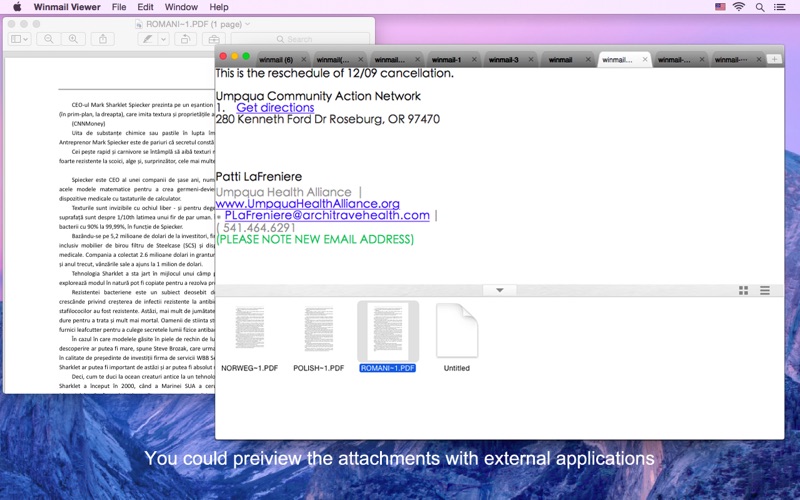This screenshot has height=500, width=800.
Task: Zoom in the ROMANI~1.PDF document in Preview
Action: 73,39
